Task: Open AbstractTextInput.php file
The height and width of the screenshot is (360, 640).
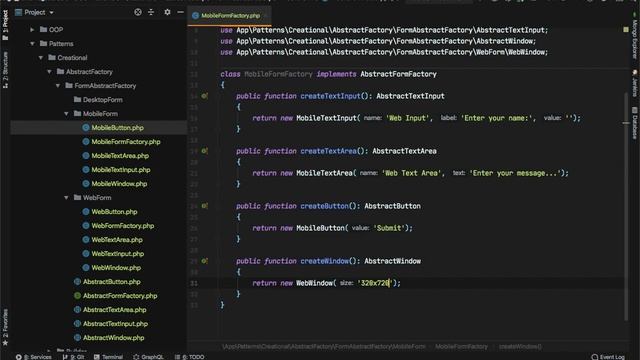Action: [x=111, y=324]
